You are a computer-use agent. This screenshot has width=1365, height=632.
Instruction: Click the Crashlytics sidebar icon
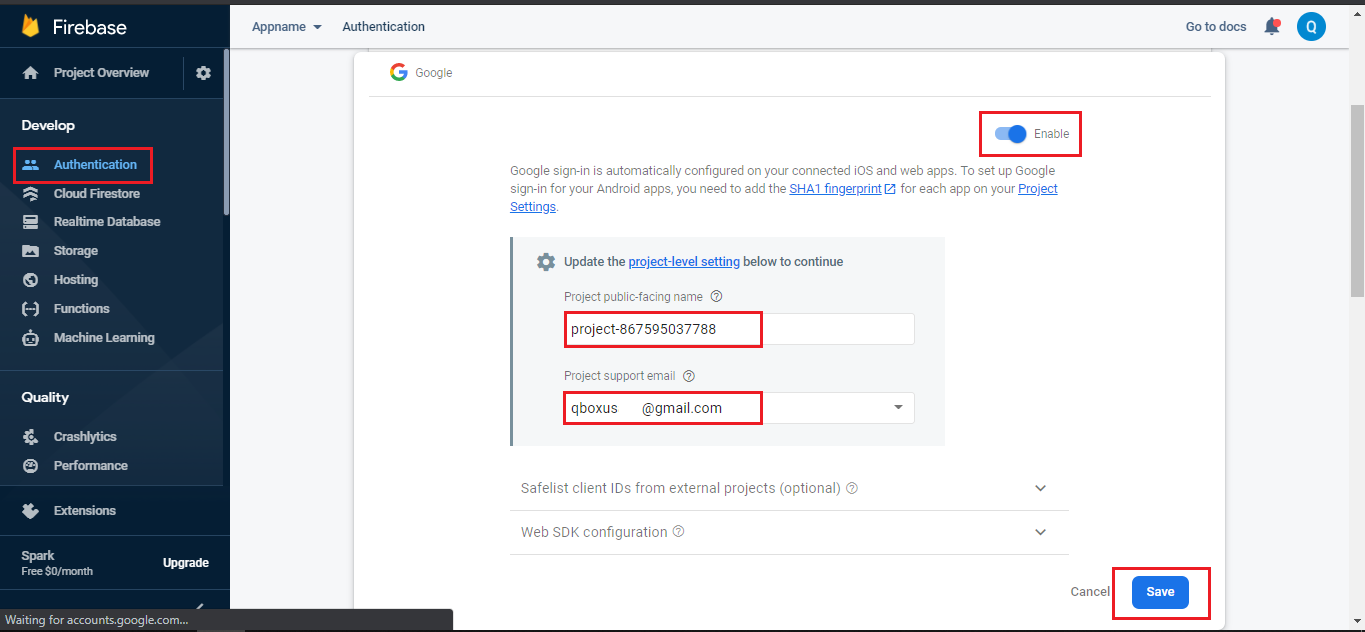tap(31, 437)
